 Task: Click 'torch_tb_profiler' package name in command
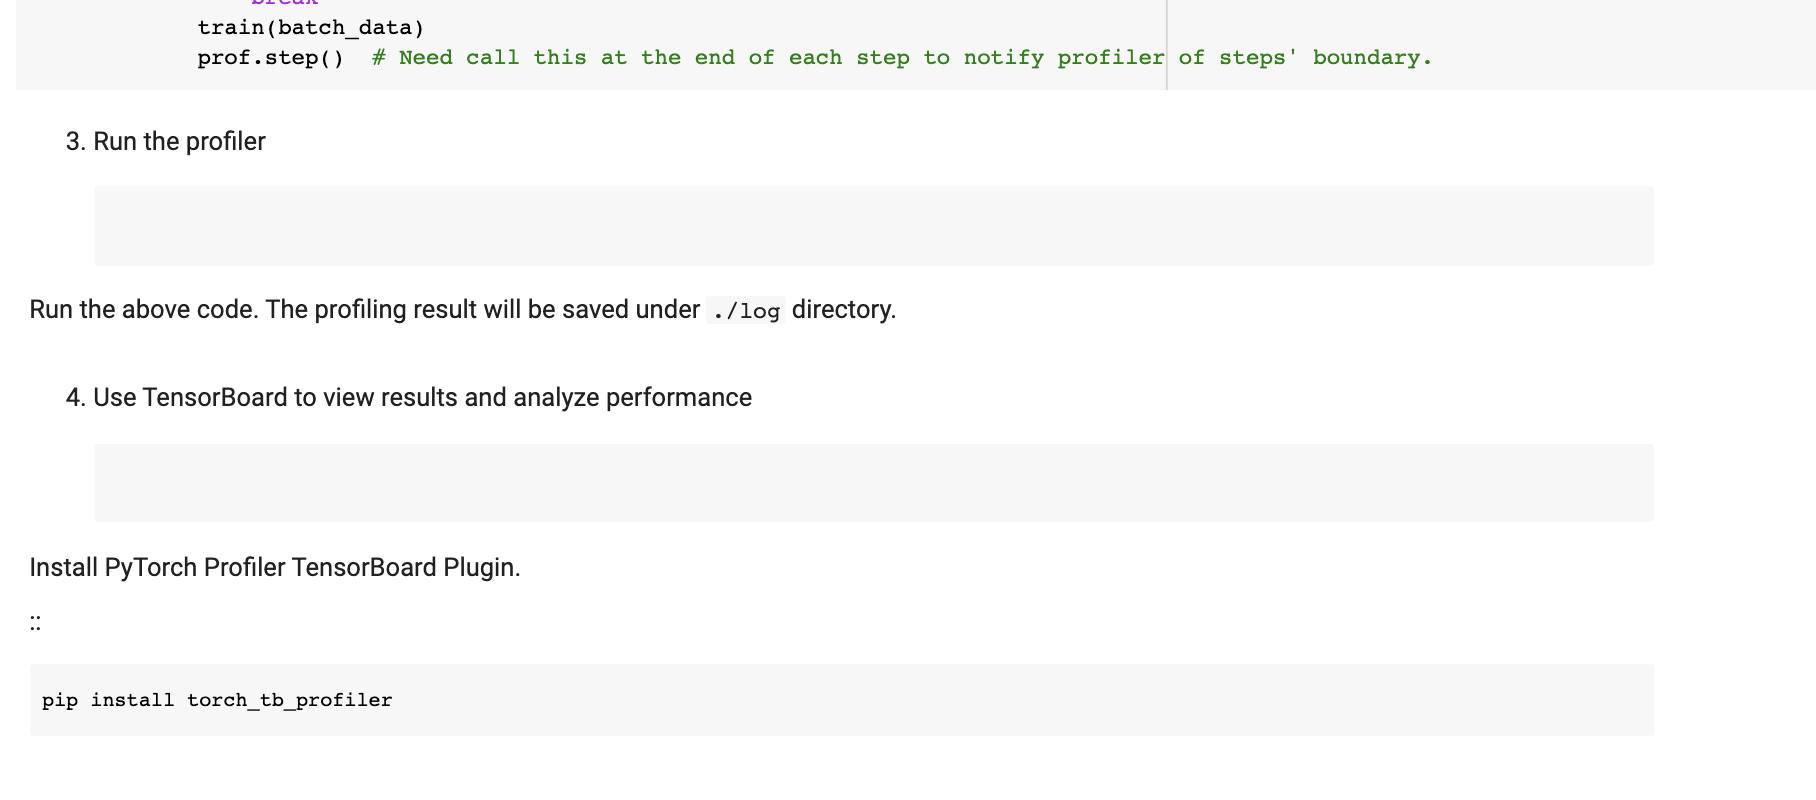pos(290,700)
